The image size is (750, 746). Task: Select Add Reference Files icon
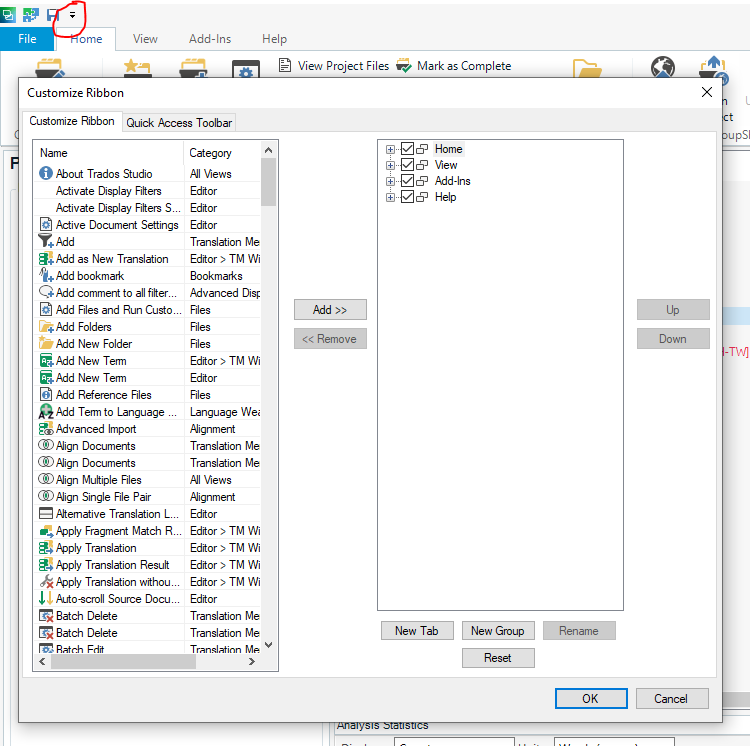[x=46, y=395]
